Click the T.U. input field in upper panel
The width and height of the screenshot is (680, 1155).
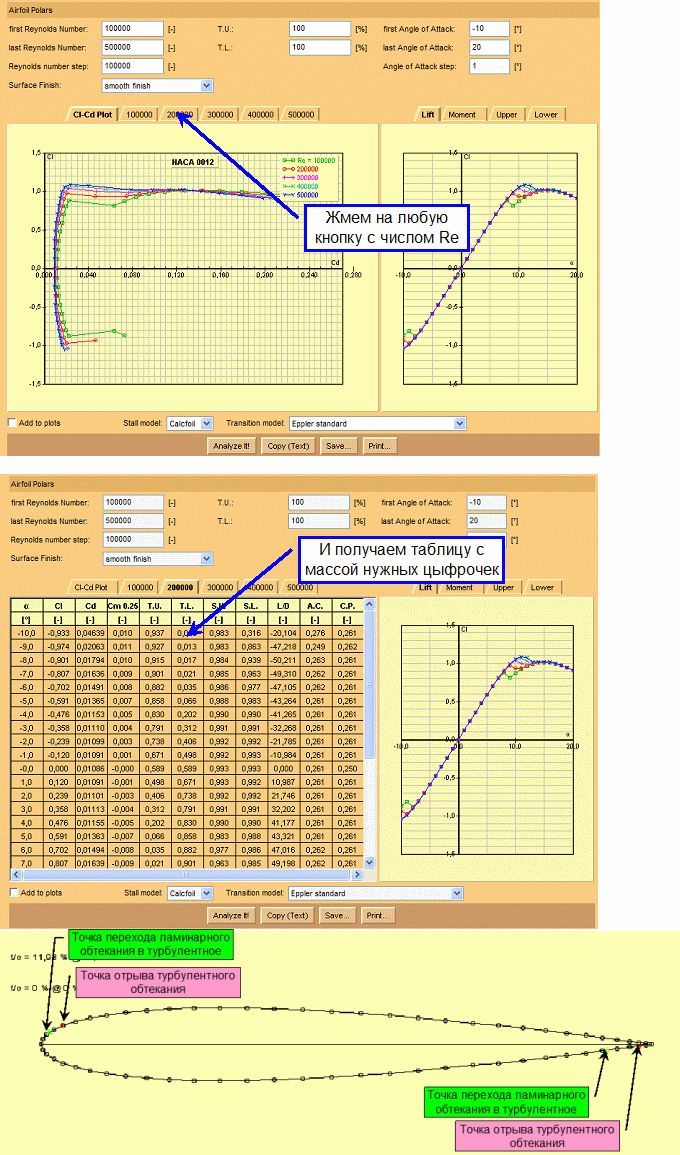point(319,28)
